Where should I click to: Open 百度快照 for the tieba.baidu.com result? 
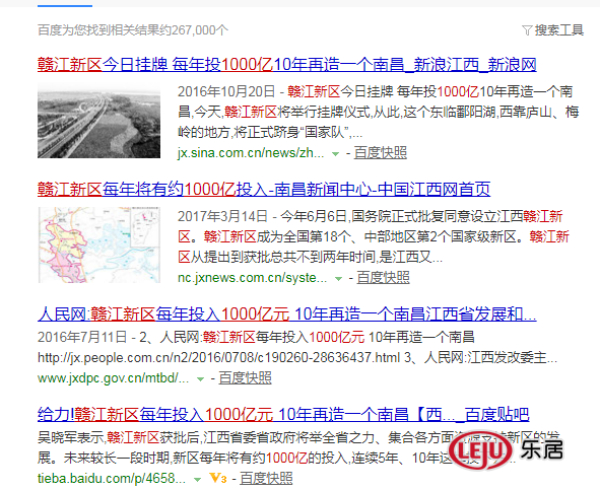pyautogui.click(x=266, y=478)
